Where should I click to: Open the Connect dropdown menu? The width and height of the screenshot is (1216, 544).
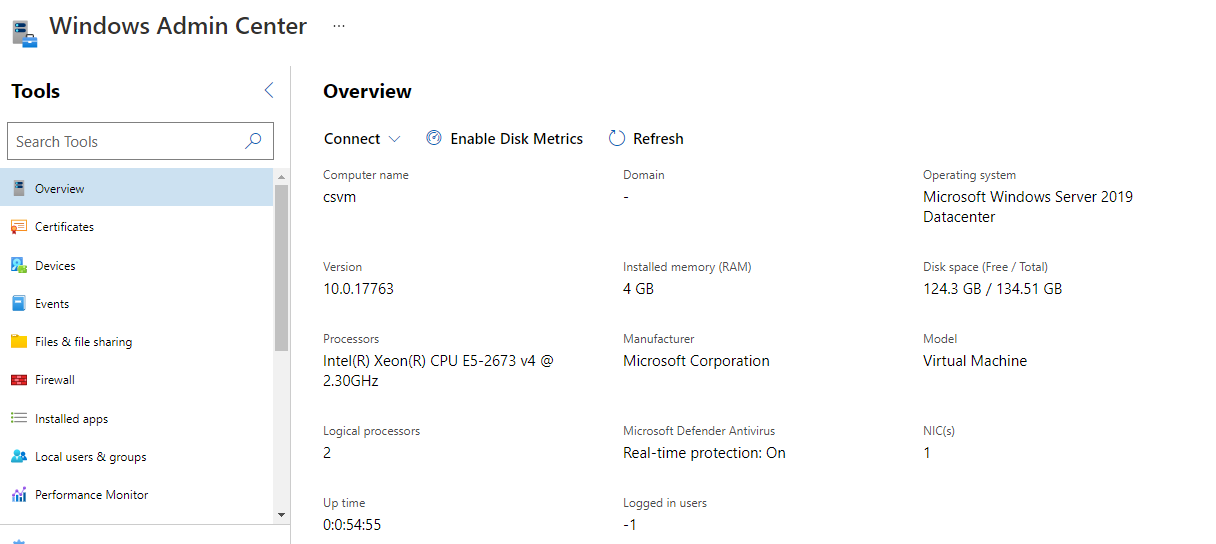(362, 139)
